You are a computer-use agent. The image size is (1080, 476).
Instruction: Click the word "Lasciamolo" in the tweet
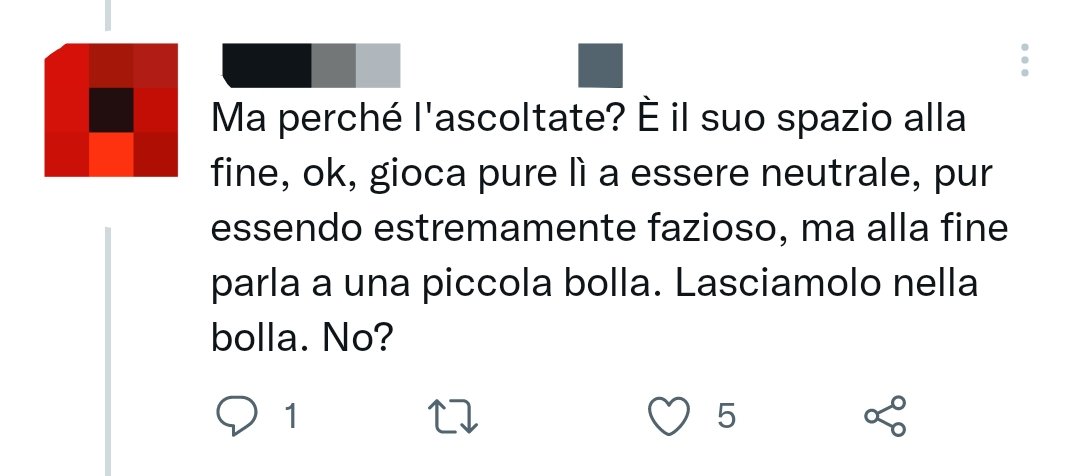click(778, 282)
